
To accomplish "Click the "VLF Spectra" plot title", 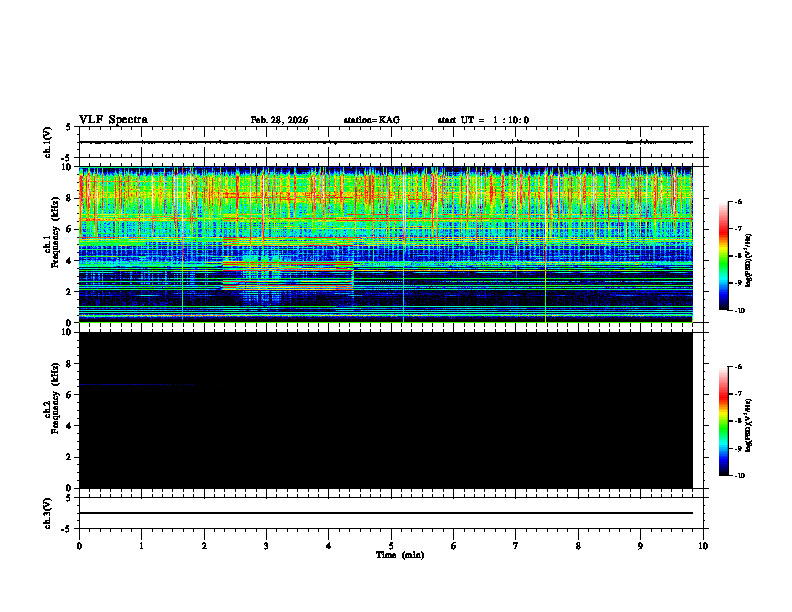I will (113, 120).
